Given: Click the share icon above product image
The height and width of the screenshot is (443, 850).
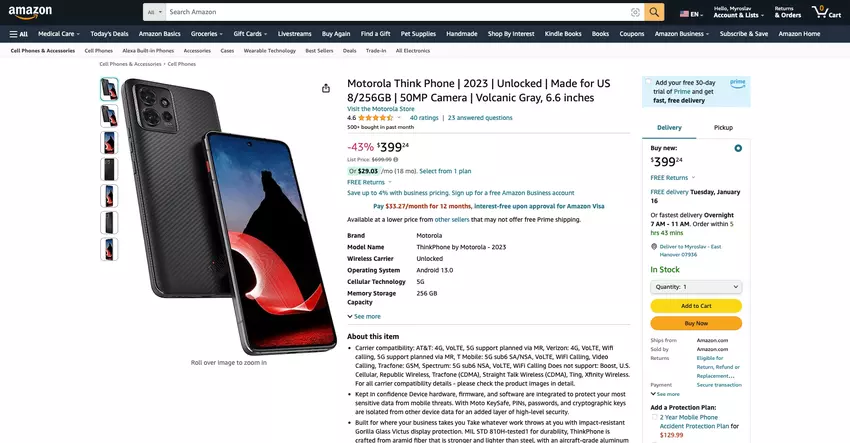Looking at the screenshot, I should [x=326, y=88].
